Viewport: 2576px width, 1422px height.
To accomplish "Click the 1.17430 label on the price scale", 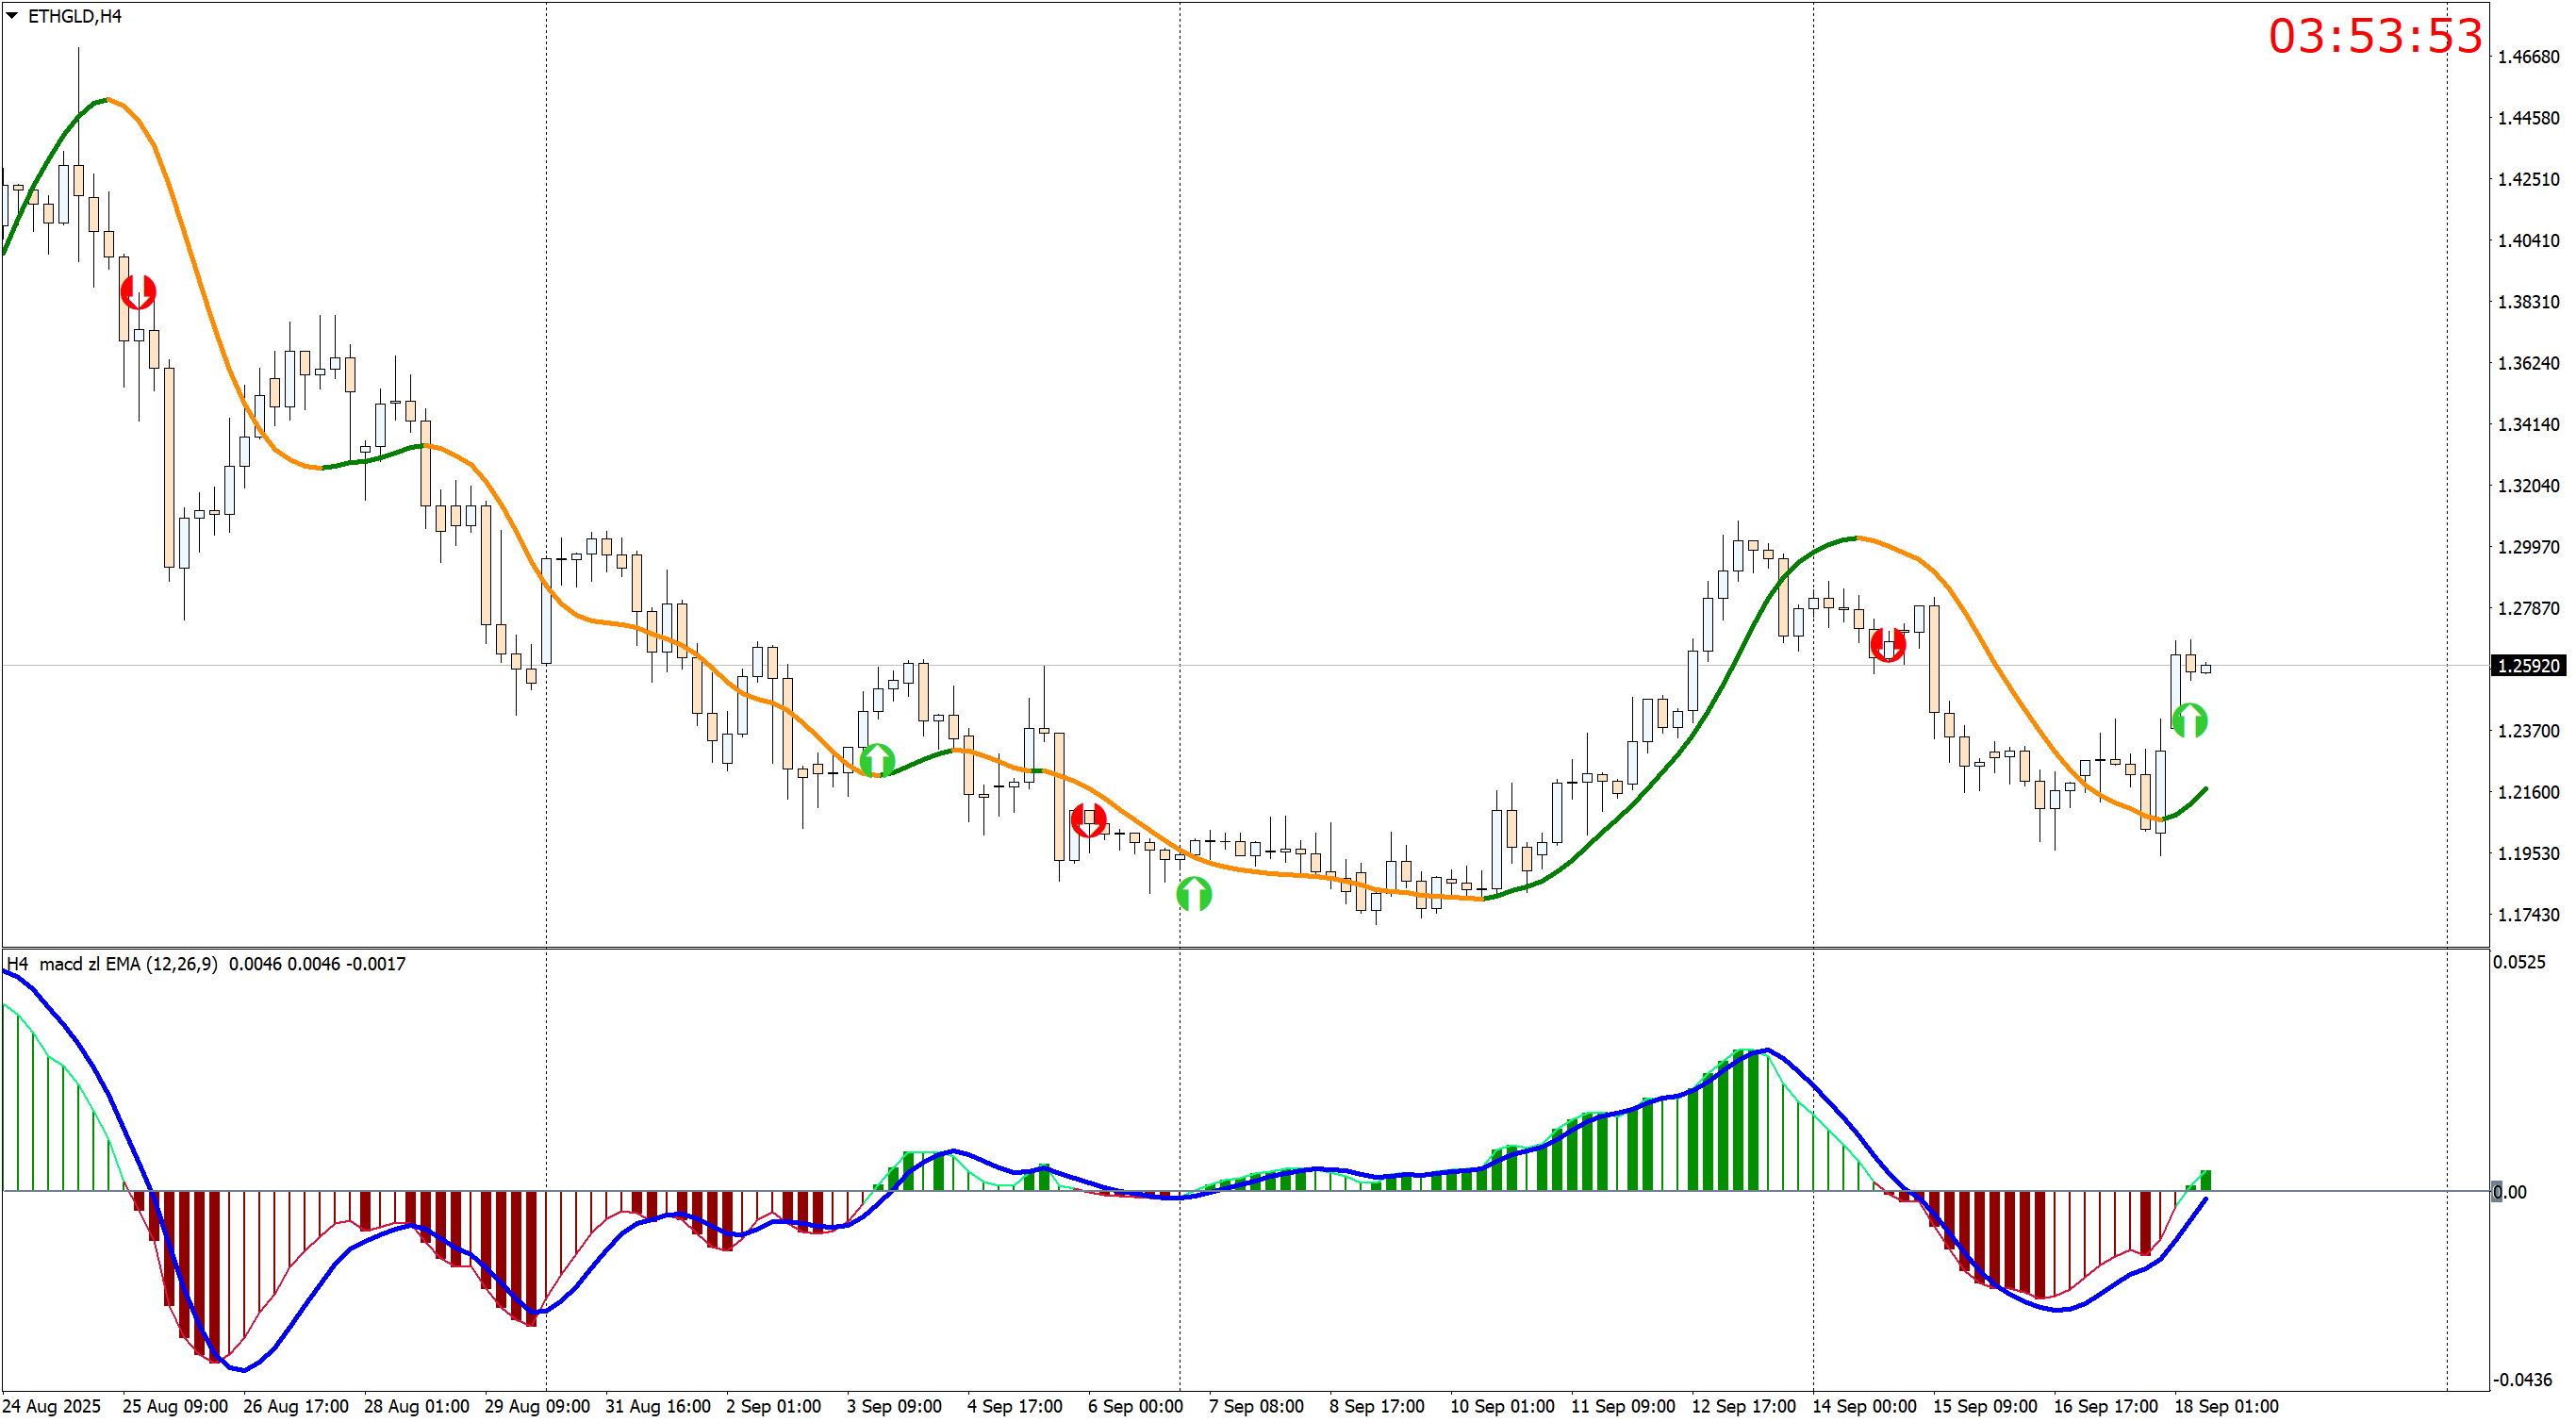I will point(2528,915).
